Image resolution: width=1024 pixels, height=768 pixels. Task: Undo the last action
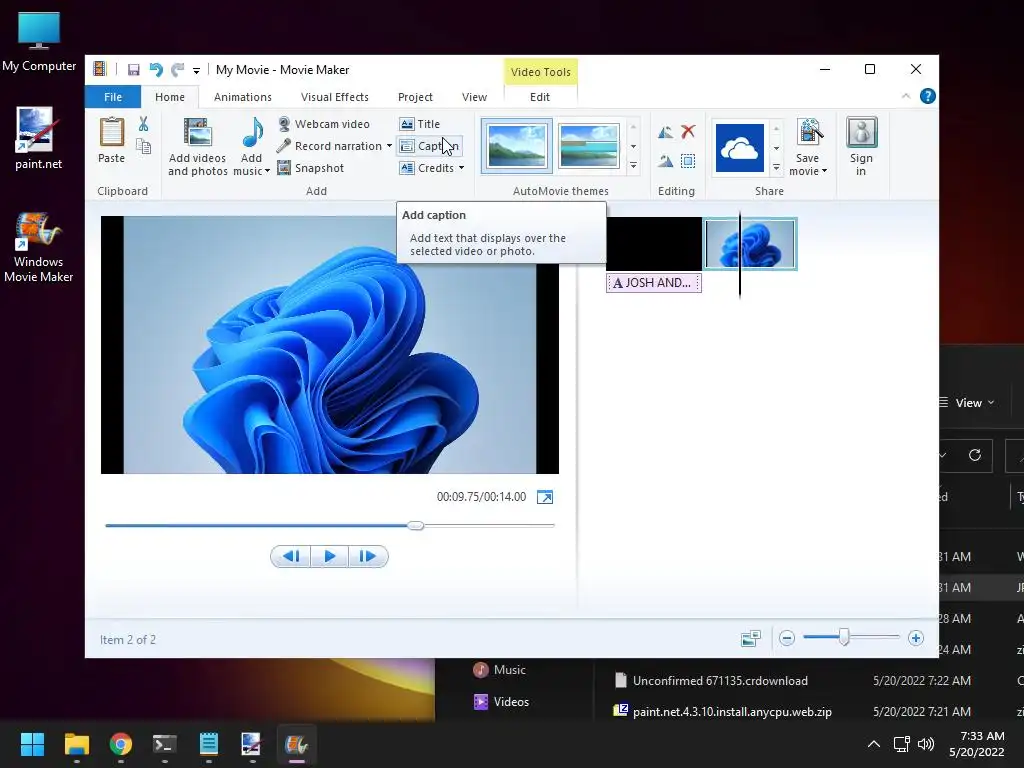click(x=155, y=70)
